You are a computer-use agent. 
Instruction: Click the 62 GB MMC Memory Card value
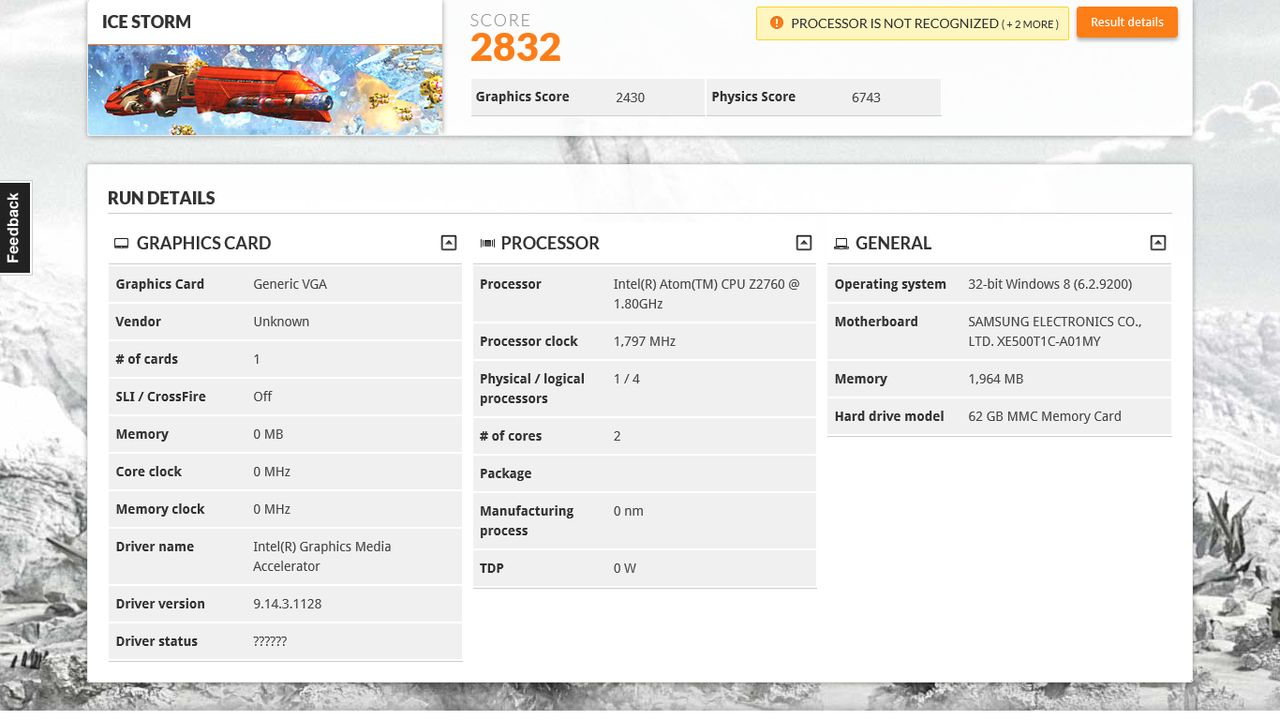(1044, 416)
